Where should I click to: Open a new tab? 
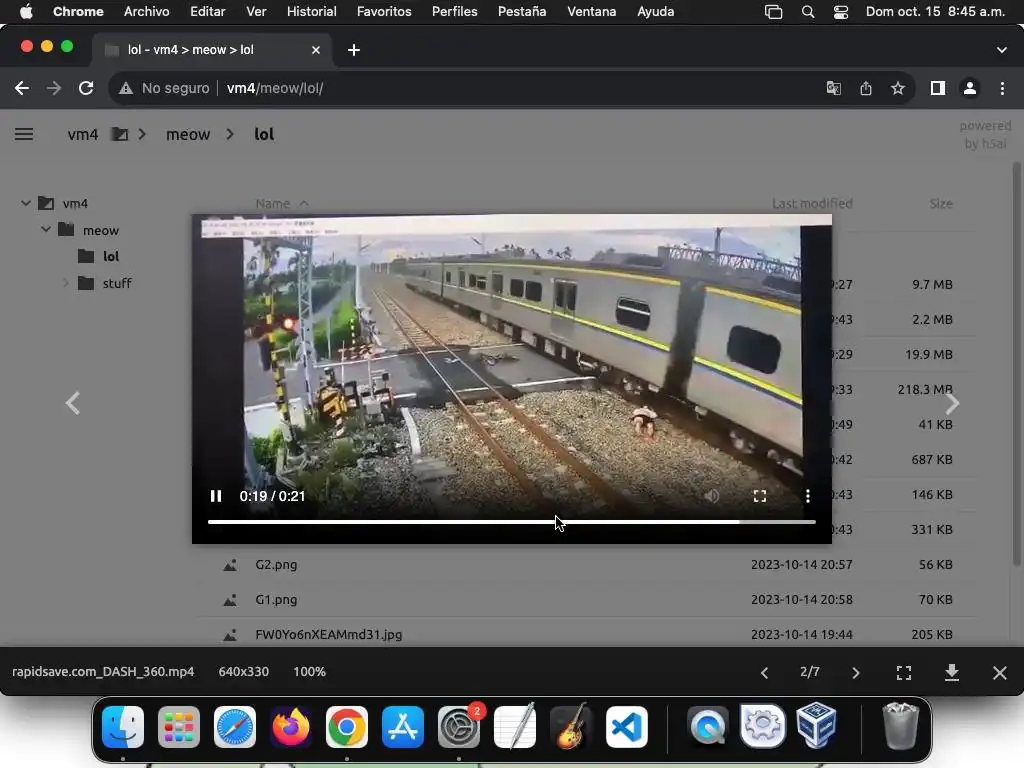pos(354,50)
